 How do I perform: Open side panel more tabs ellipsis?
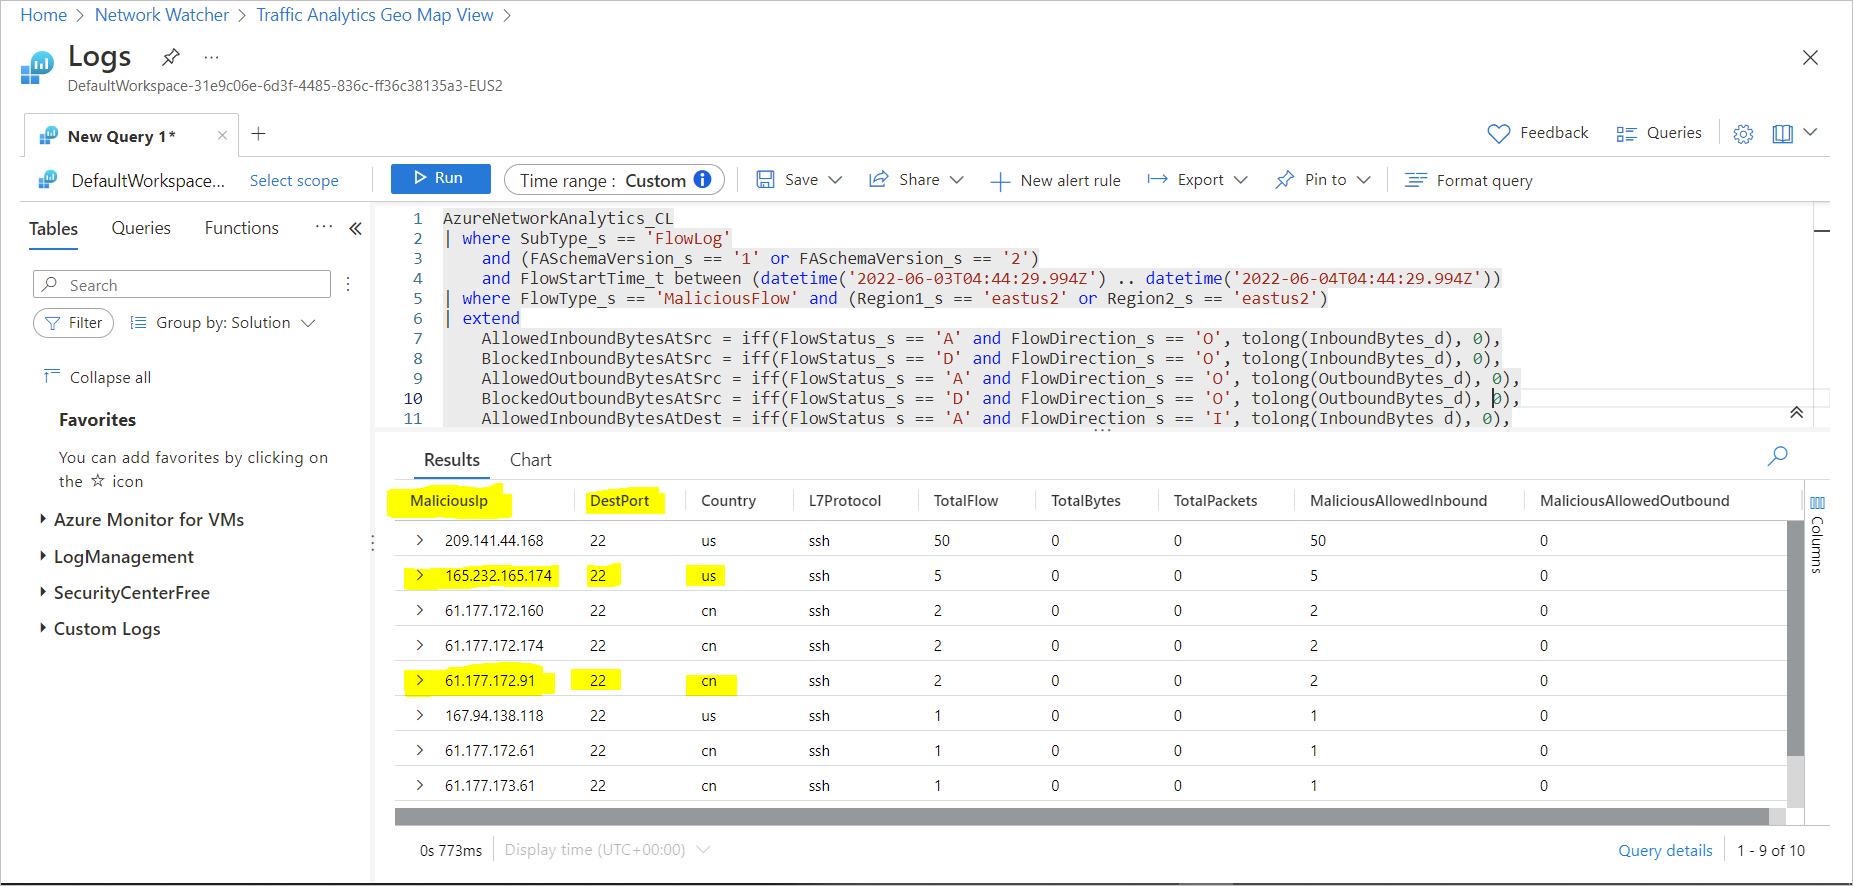pyautogui.click(x=323, y=227)
